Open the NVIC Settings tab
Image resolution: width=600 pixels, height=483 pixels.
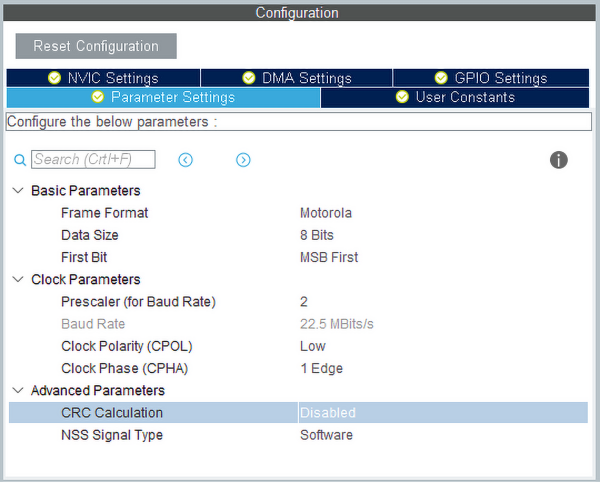(103, 78)
